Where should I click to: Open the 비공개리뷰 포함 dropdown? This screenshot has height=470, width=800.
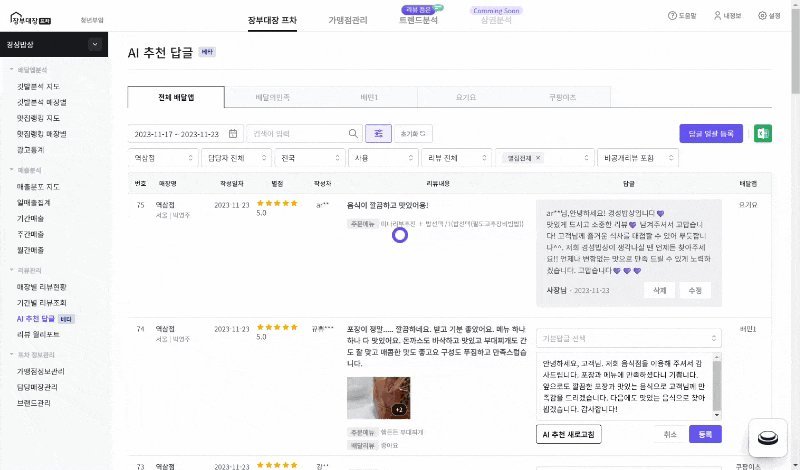(x=638, y=158)
